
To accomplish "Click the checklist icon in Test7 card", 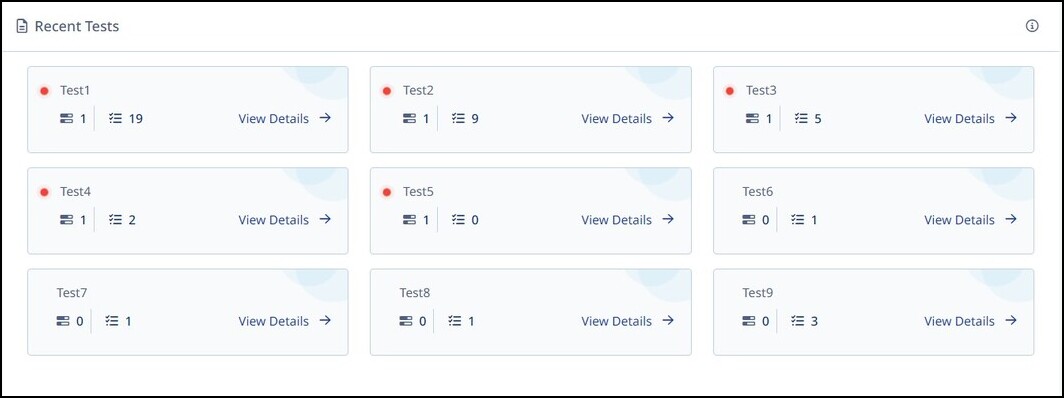I will pyautogui.click(x=112, y=321).
